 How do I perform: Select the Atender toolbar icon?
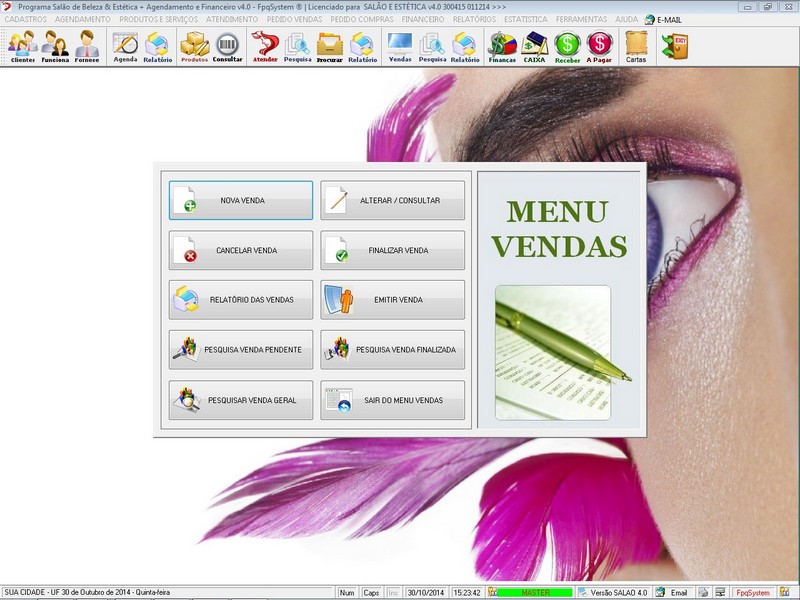[264, 46]
